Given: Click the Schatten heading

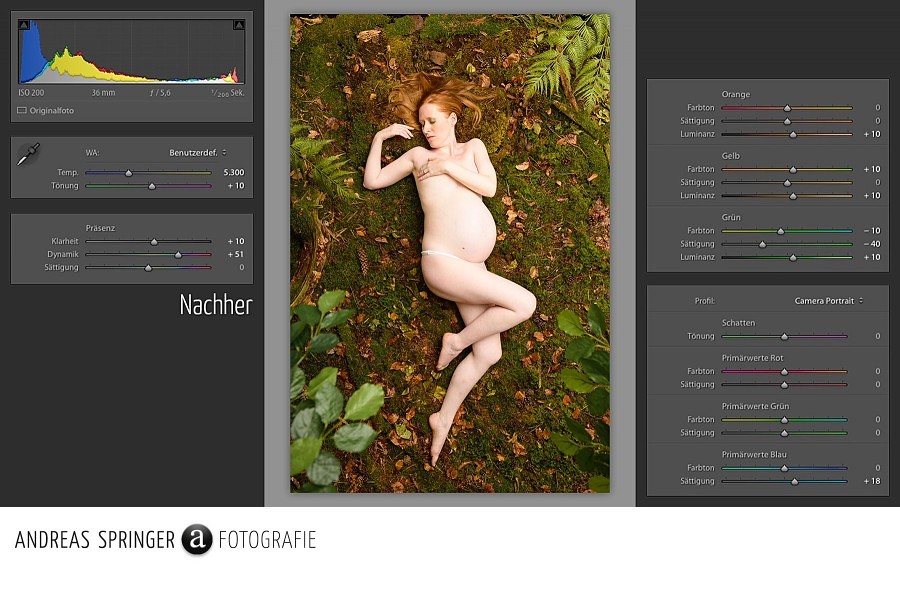Looking at the screenshot, I should click(739, 323).
